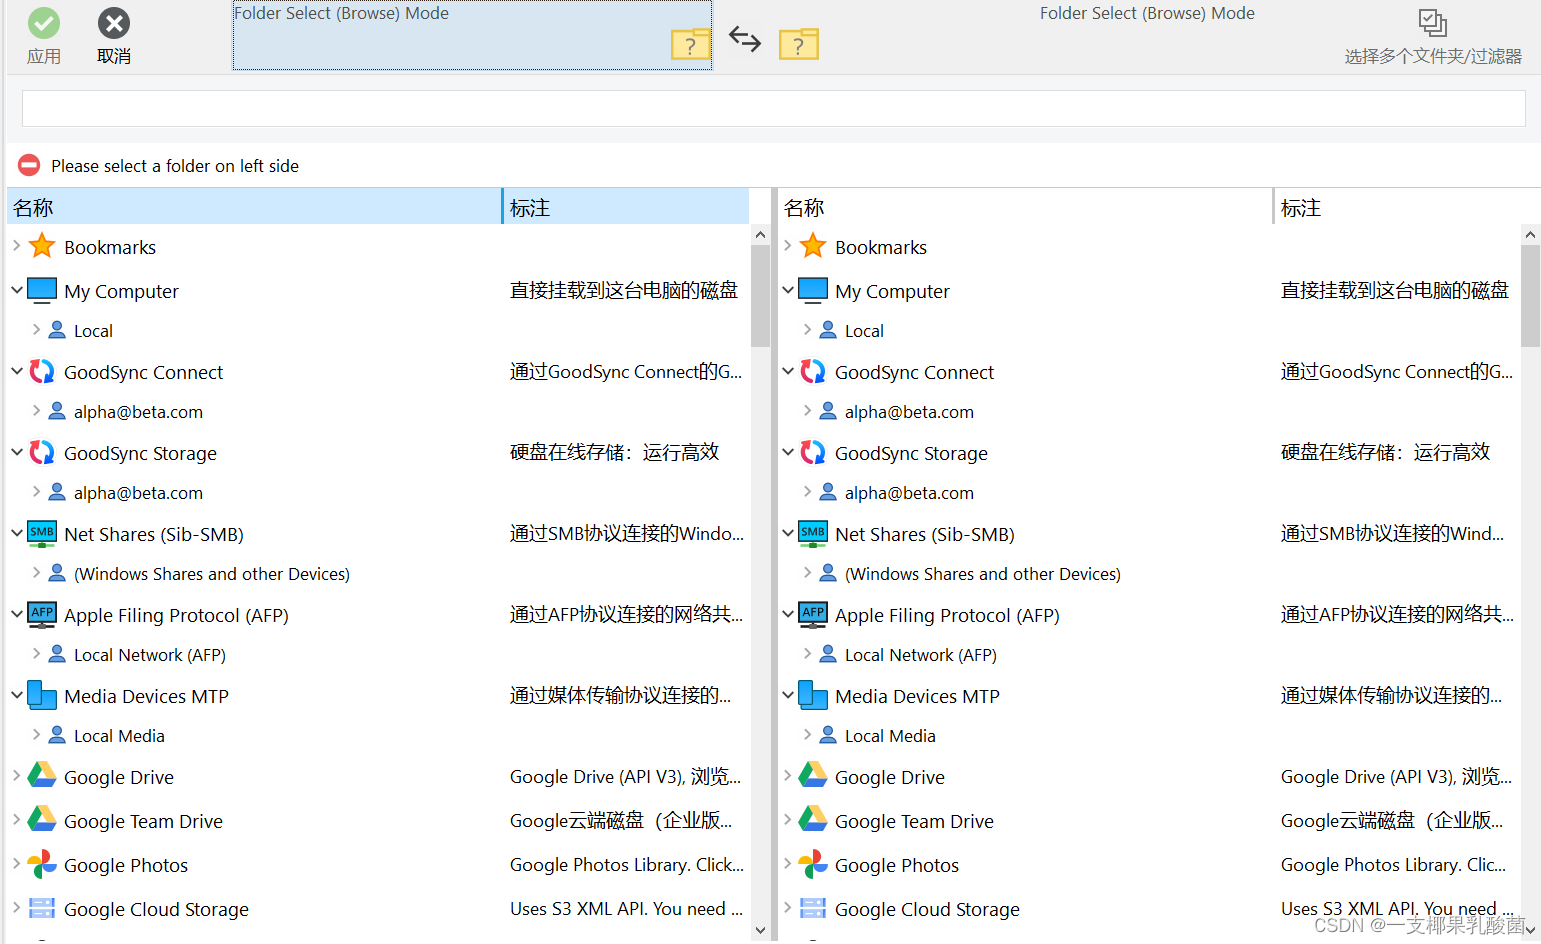Expand Local under left My Computer
Screen dimensions: 1541x944
[36, 330]
